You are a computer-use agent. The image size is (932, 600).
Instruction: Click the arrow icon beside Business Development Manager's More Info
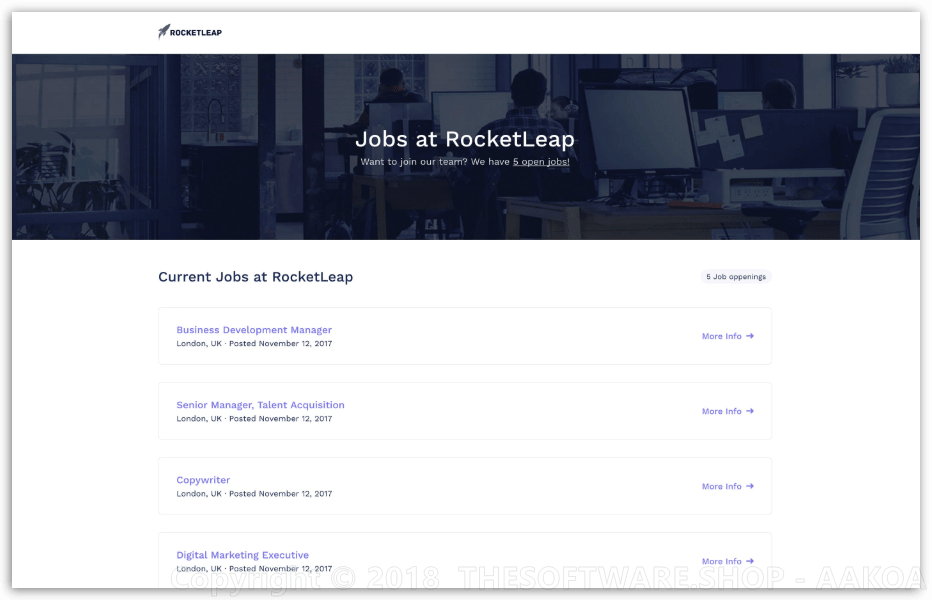pos(751,336)
